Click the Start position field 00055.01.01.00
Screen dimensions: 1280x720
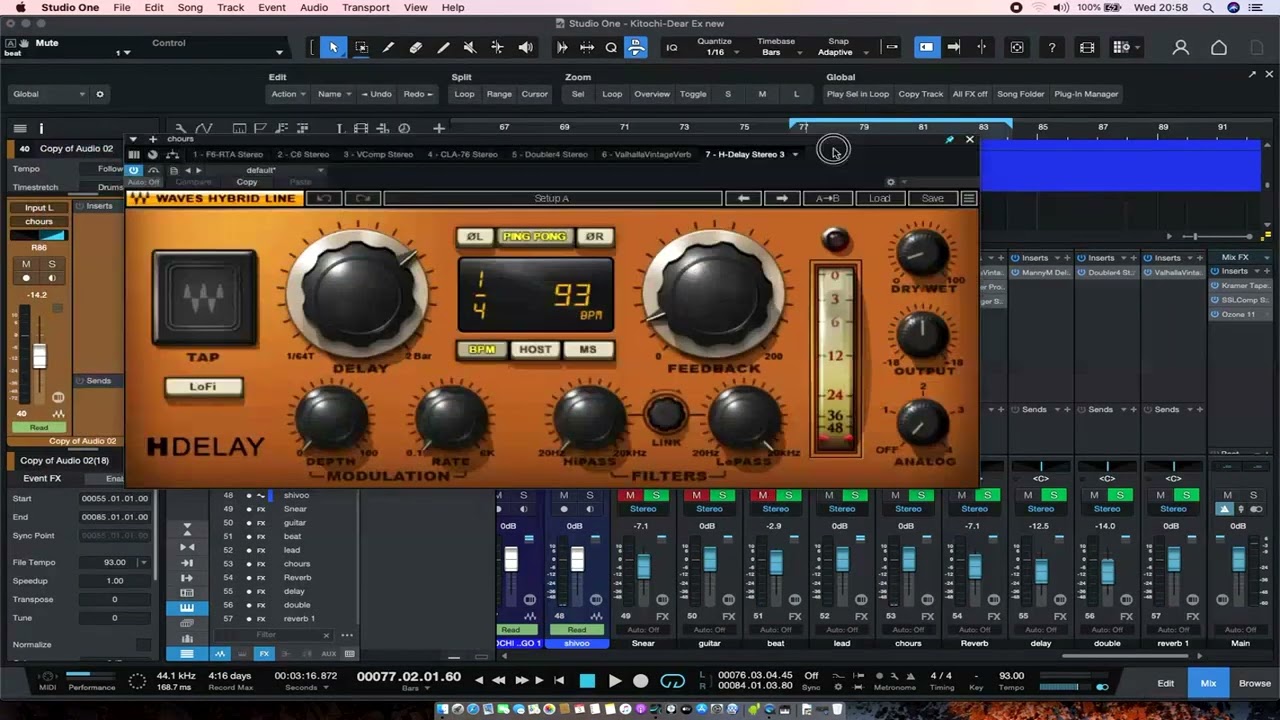tap(114, 499)
